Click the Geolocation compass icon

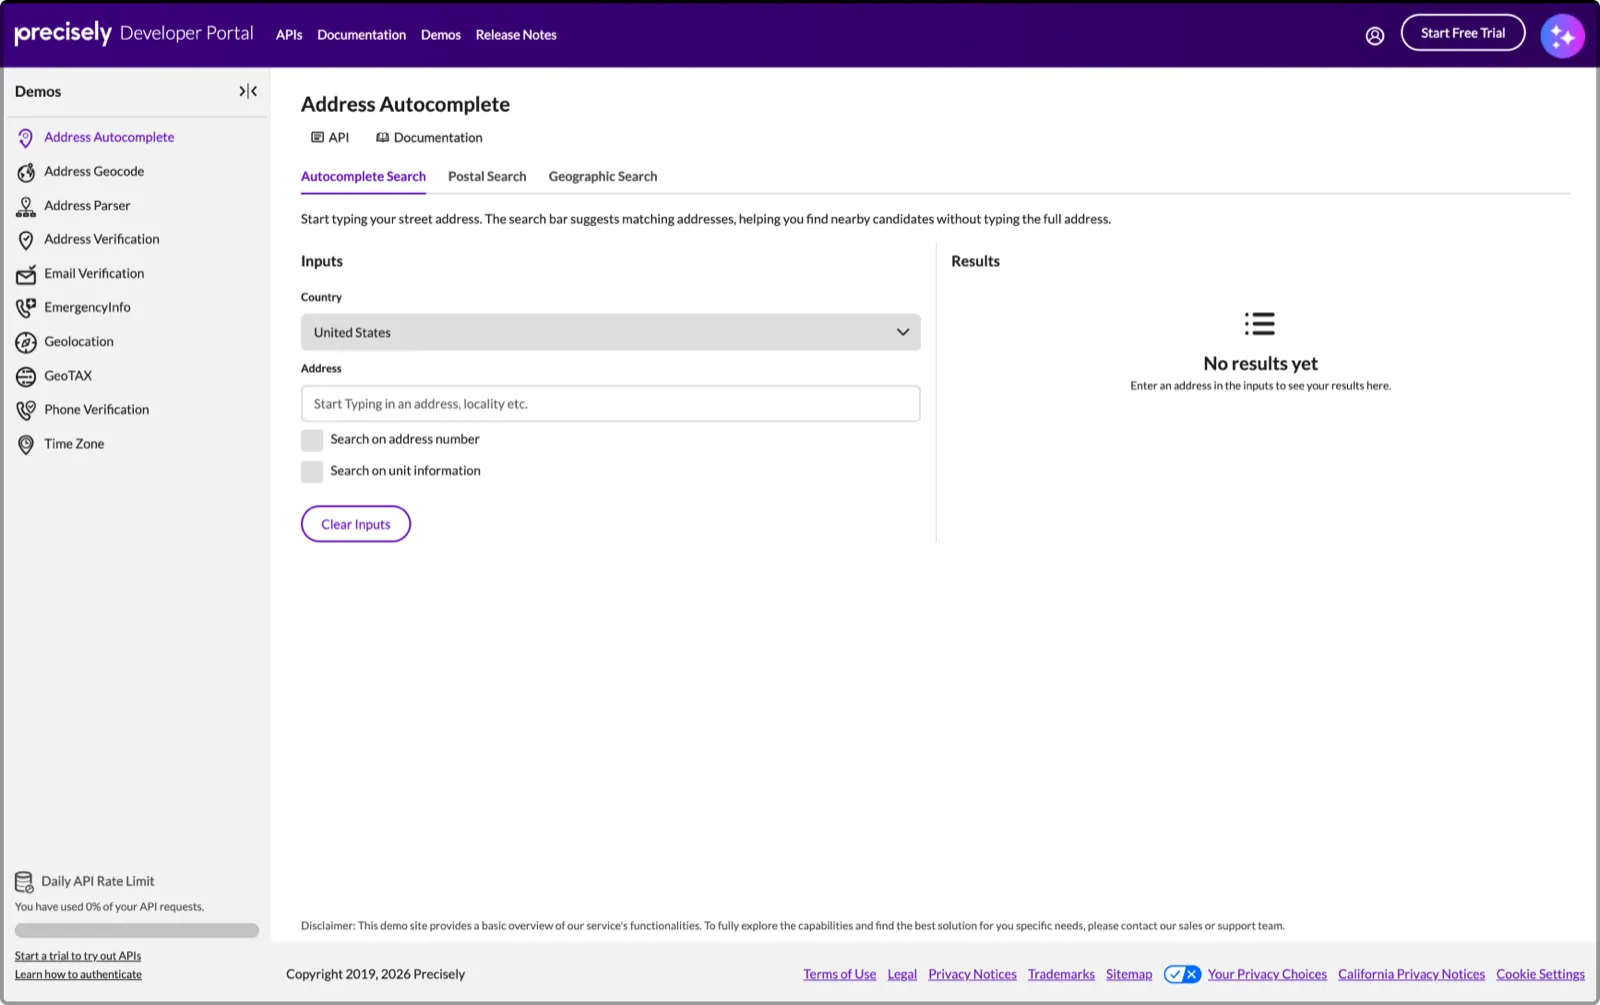(x=26, y=343)
